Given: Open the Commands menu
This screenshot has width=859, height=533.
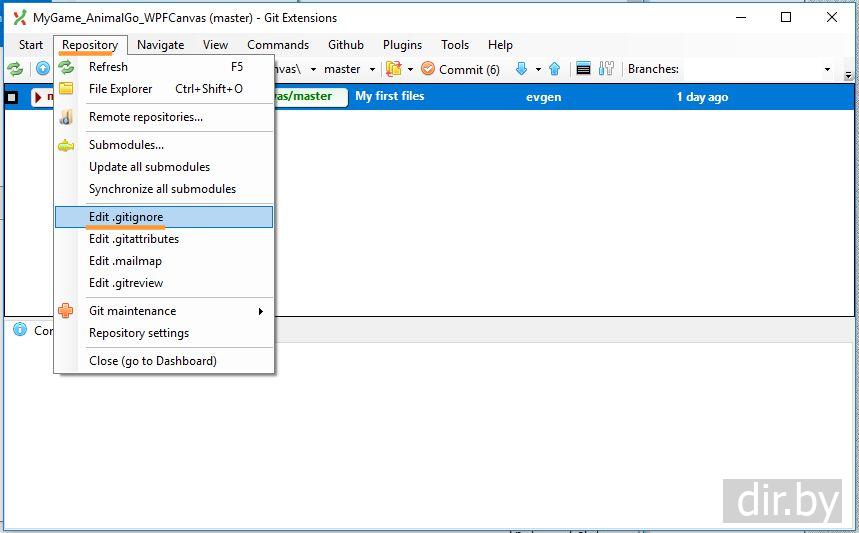Looking at the screenshot, I should (x=278, y=45).
